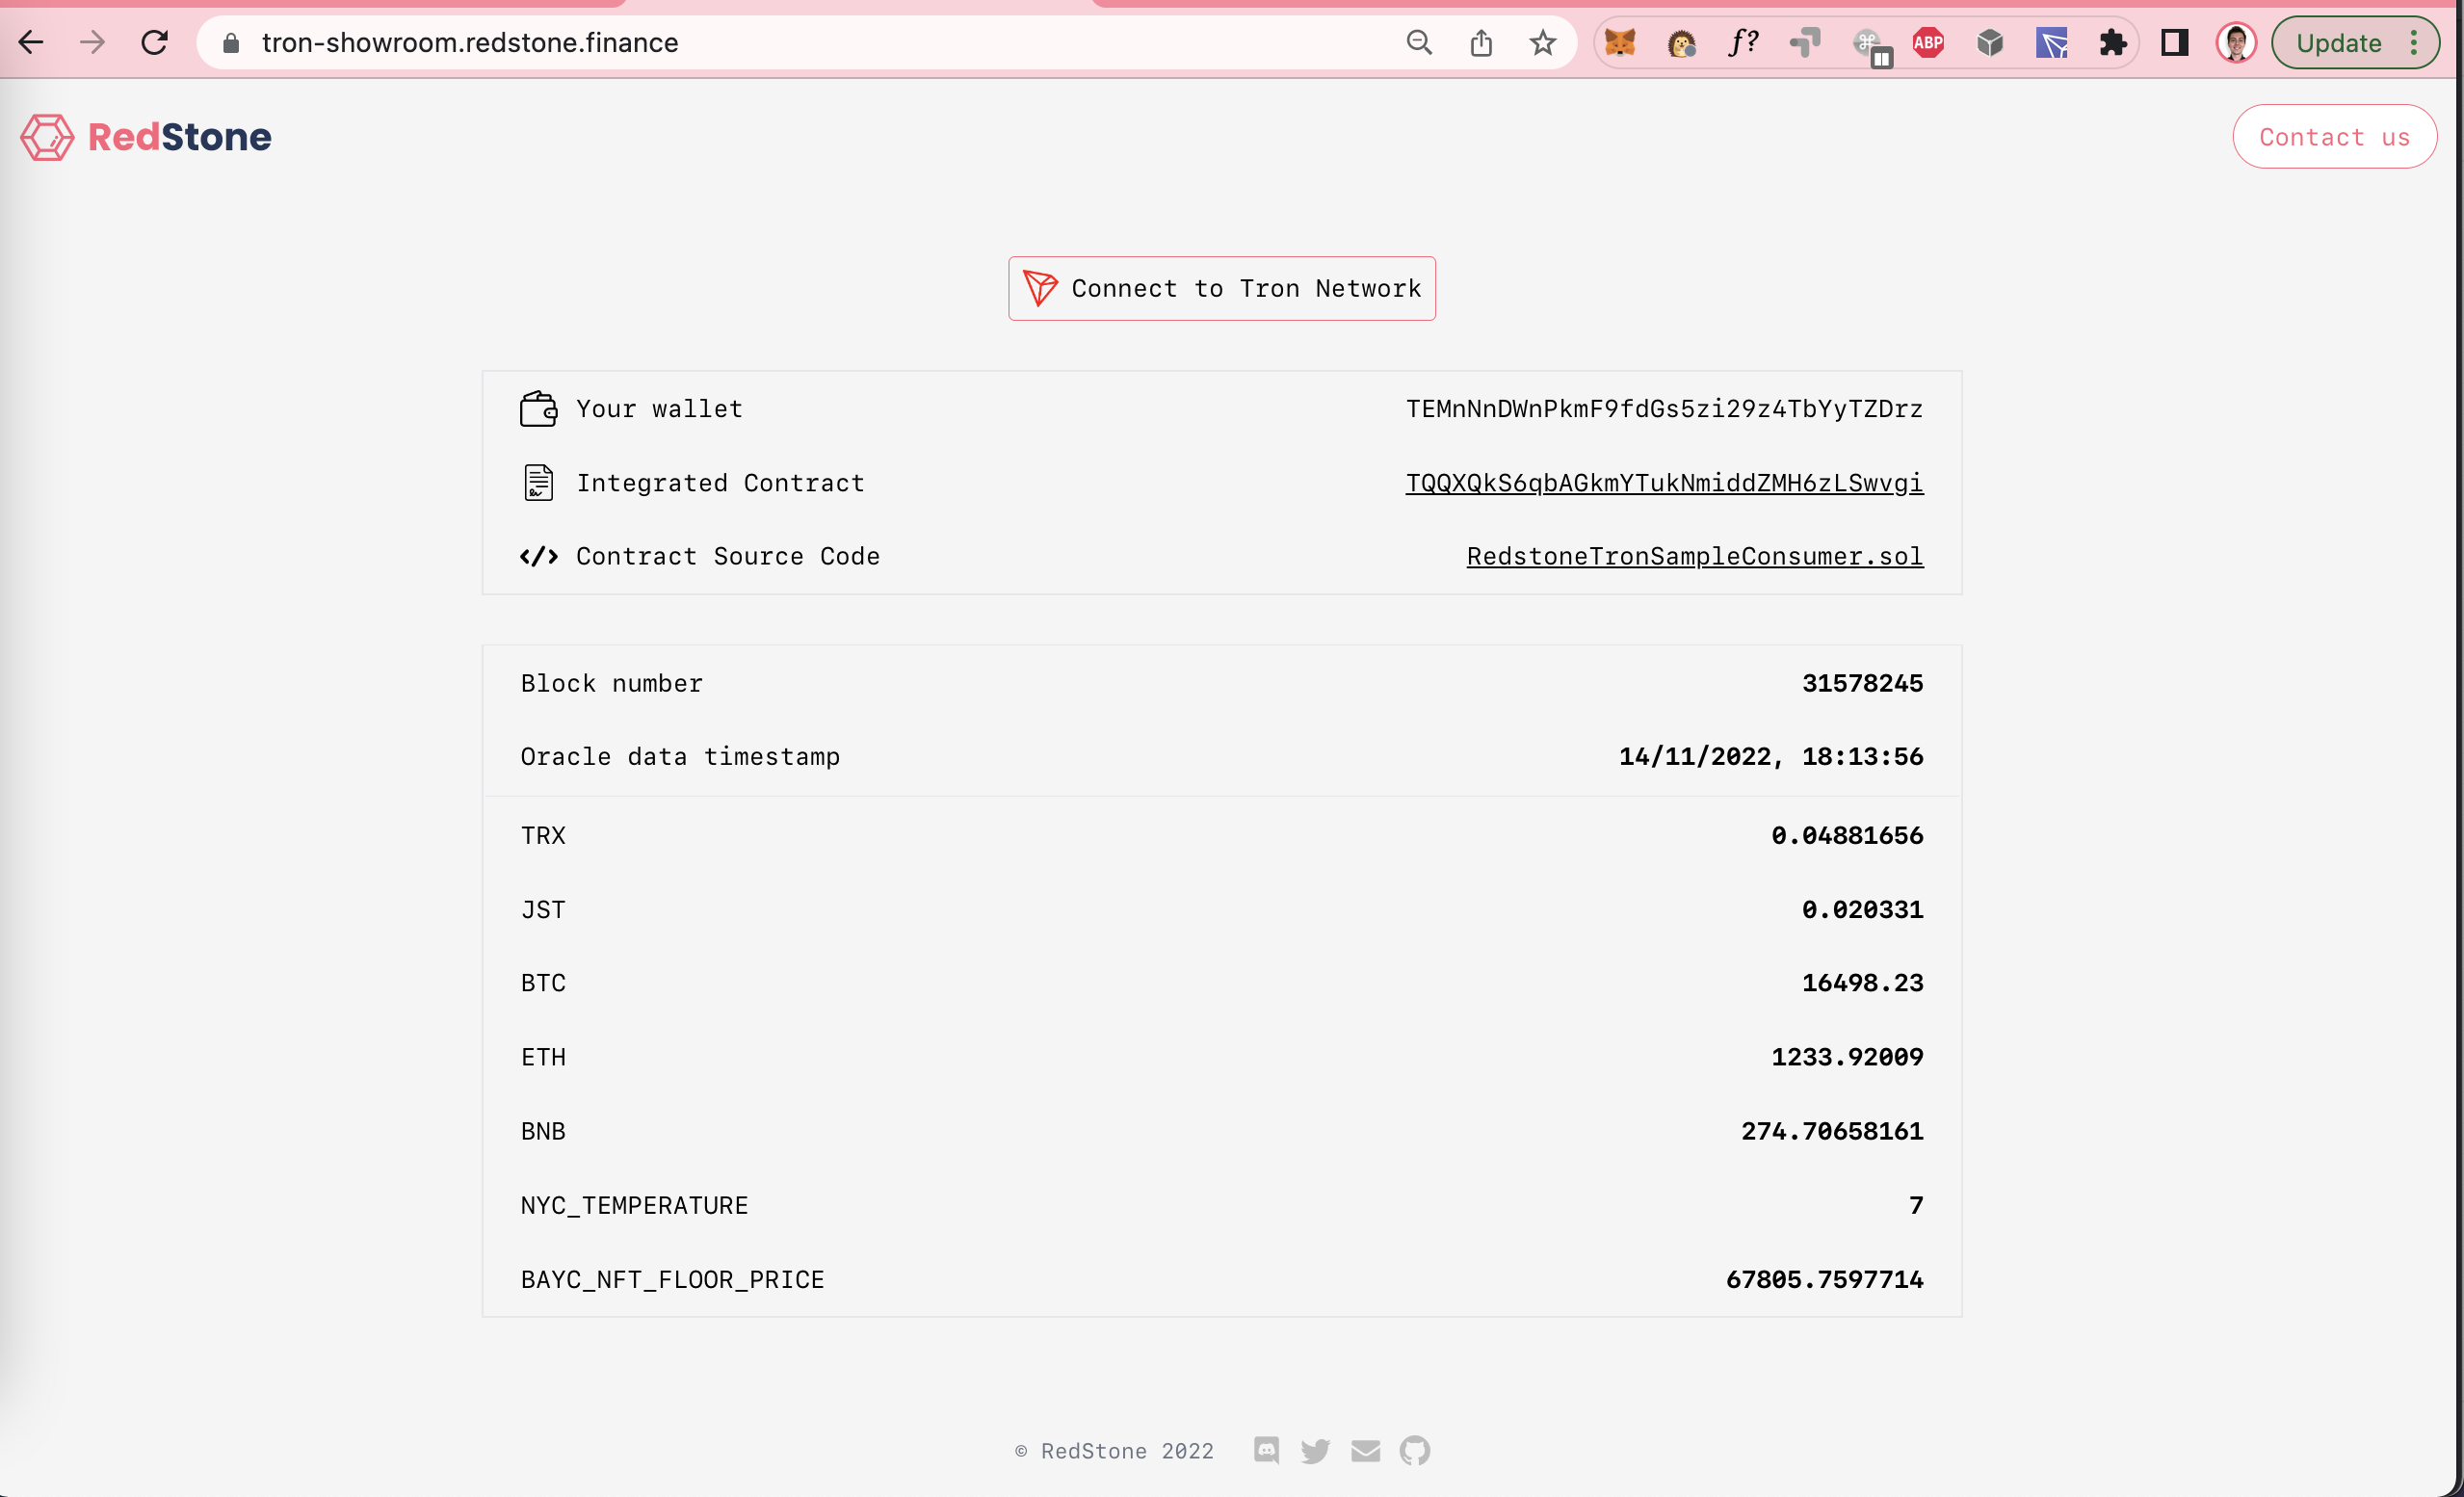Bookmark this page with star icon
This screenshot has width=2464, height=1497.
(x=1542, y=43)
